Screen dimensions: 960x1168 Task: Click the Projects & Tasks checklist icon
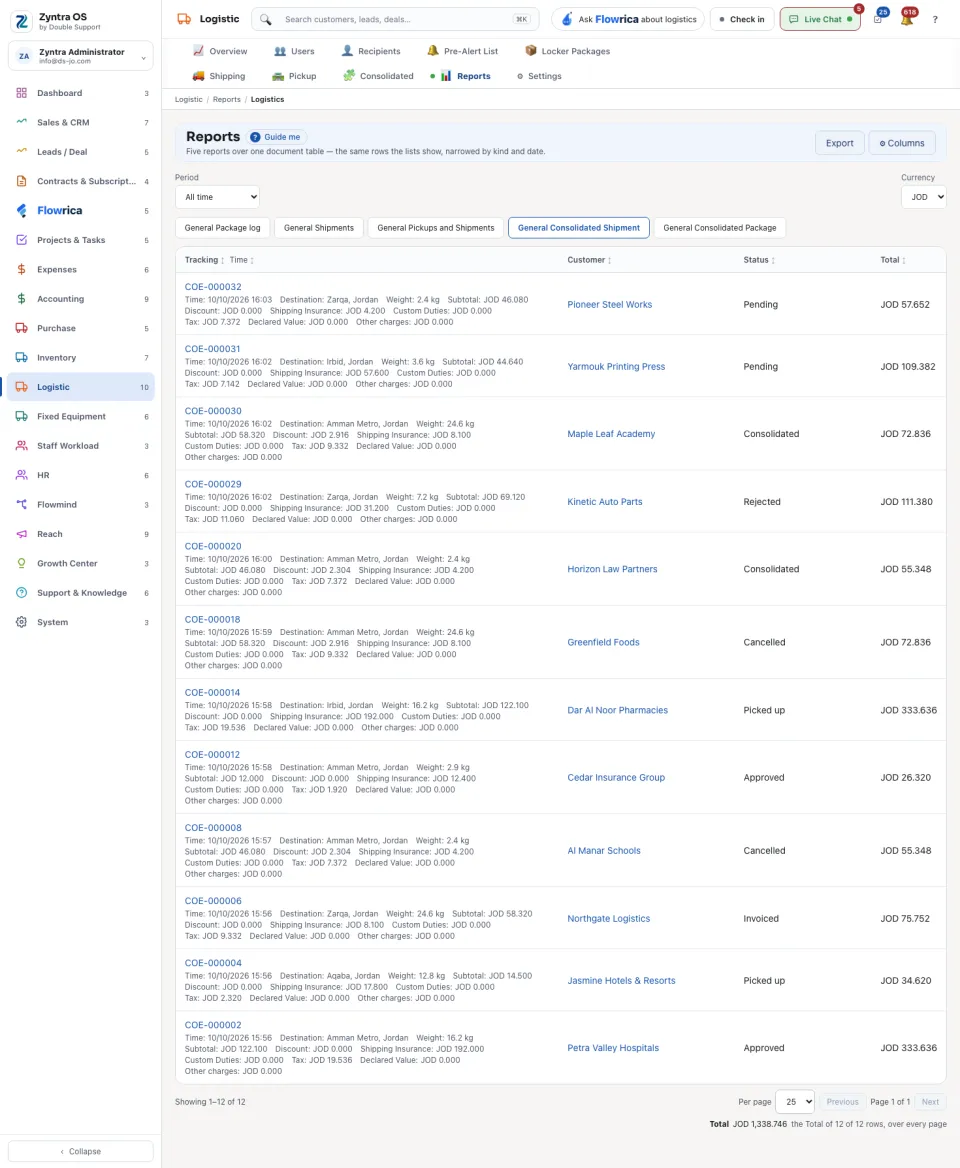click(22, 240)
